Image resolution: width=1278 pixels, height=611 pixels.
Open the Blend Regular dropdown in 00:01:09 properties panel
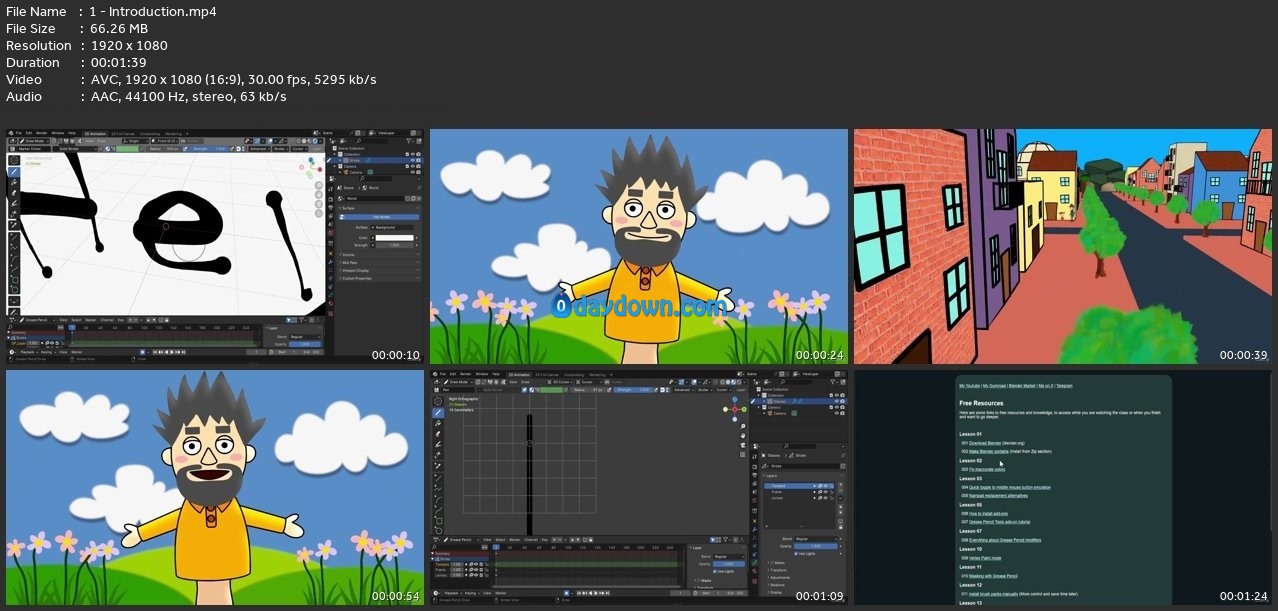point(816,539)
